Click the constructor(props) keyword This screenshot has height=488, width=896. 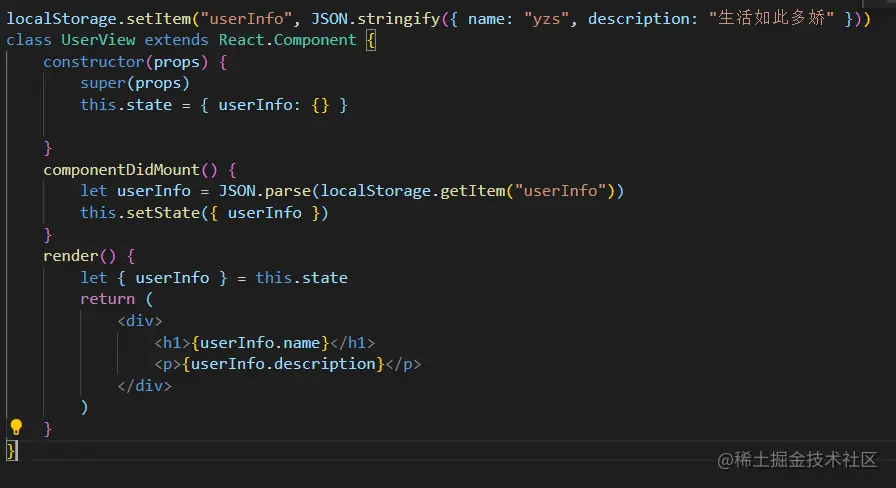point(126,62)
